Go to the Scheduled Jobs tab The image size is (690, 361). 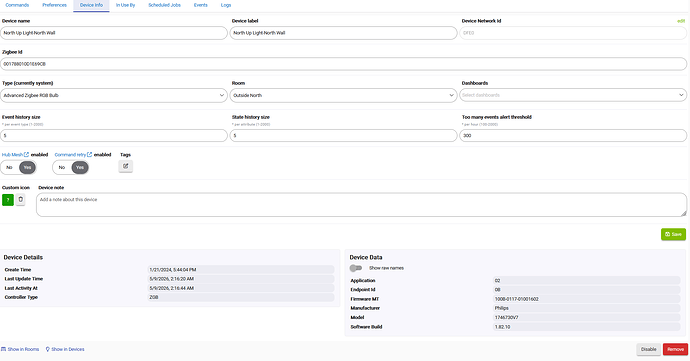(165, 5)
